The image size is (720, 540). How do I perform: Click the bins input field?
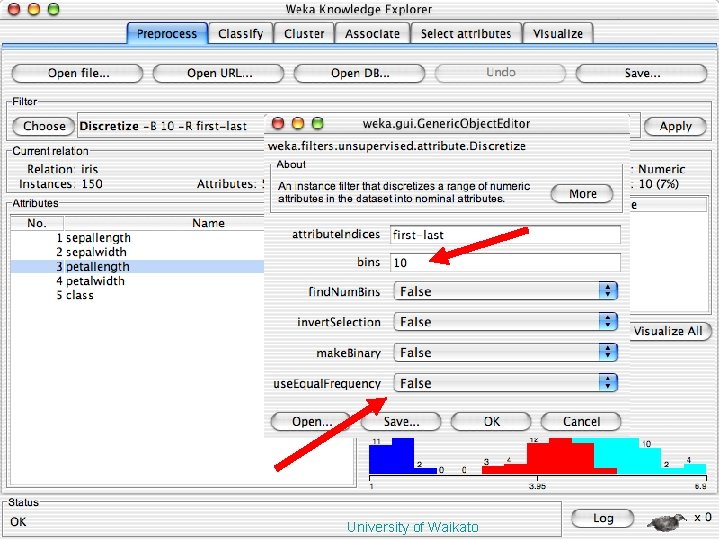coord(505,262)
